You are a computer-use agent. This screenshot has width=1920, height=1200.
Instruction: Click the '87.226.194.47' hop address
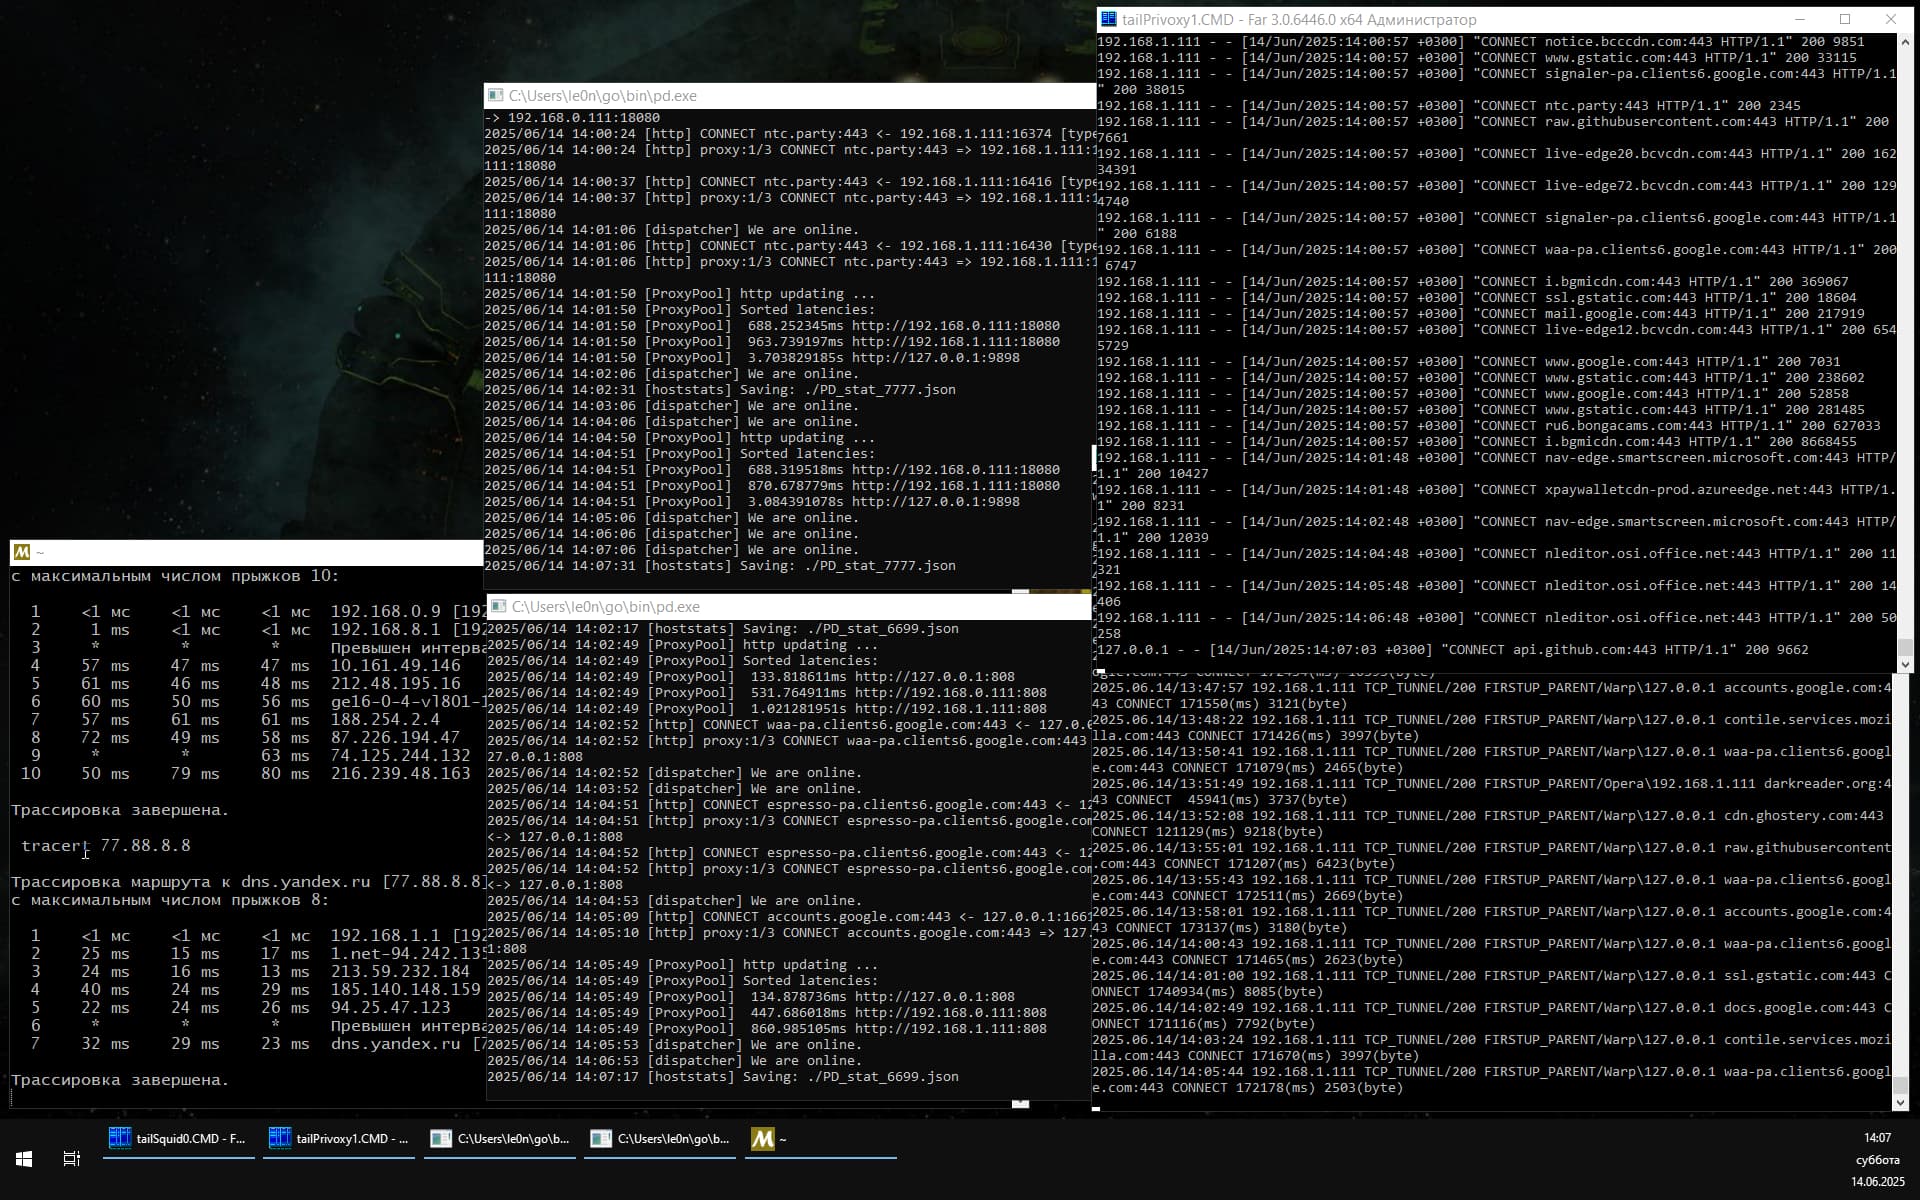[x=396, y=737]
